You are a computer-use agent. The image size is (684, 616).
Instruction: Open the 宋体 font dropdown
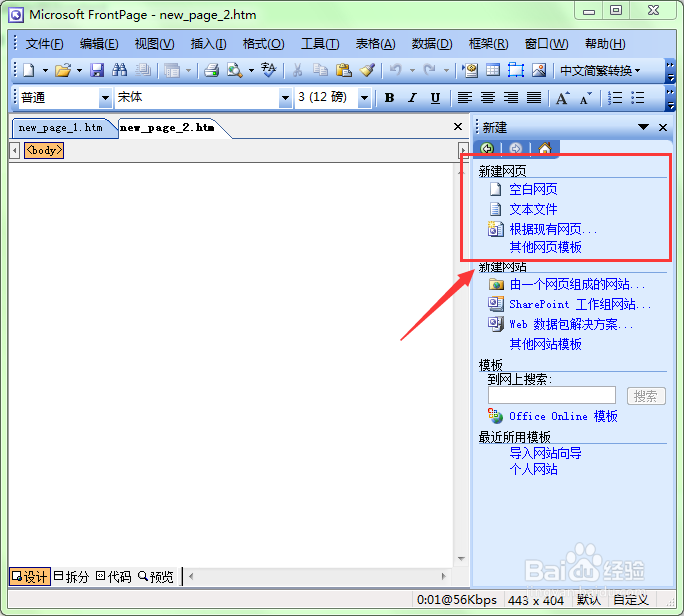point(285,98)
